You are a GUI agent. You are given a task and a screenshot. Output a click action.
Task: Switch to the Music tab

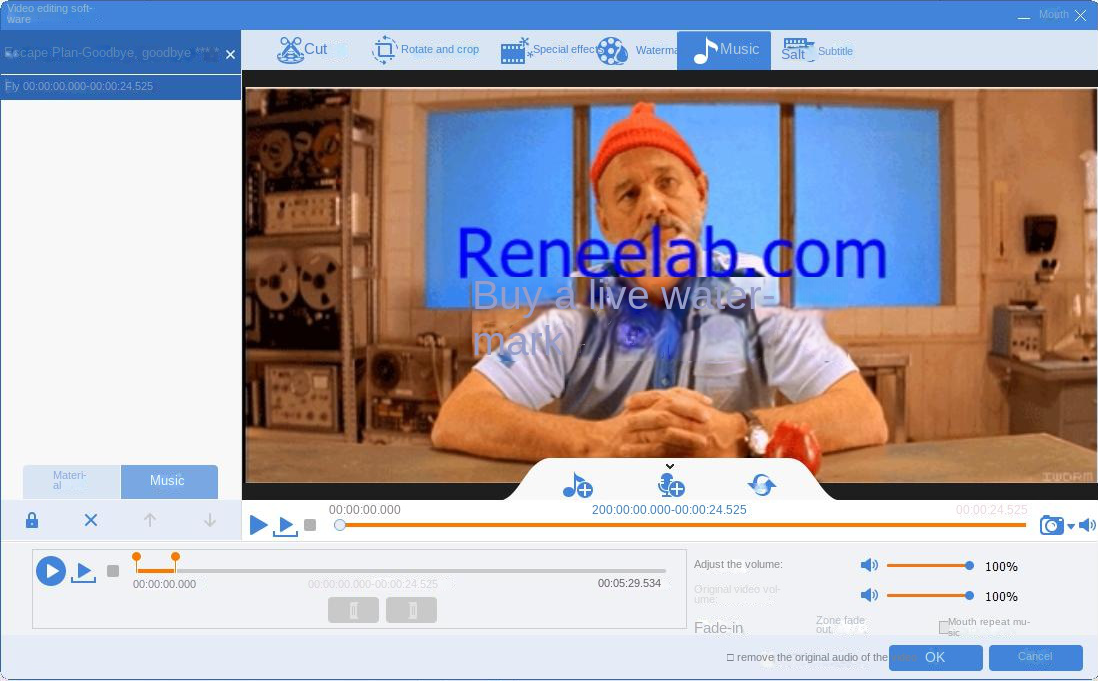724,50
